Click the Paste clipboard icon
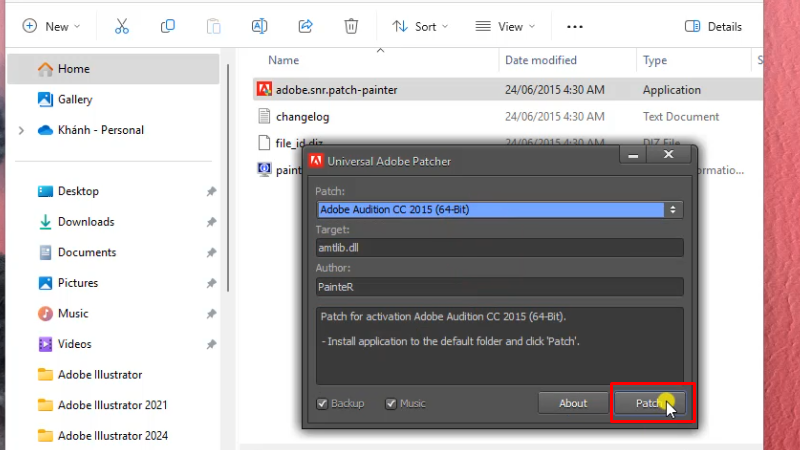This screenshot has height=450, width=800. [x=213, y=27]
